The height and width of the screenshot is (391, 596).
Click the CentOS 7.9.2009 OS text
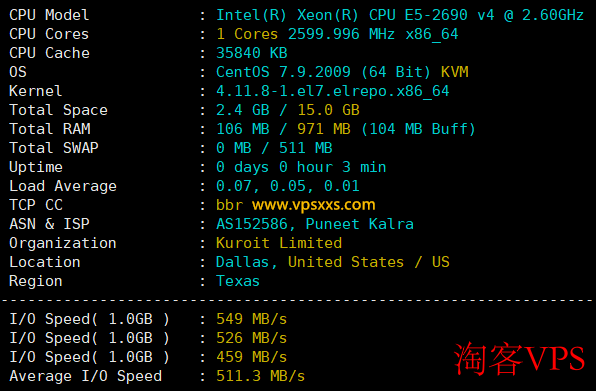[283, 72]
